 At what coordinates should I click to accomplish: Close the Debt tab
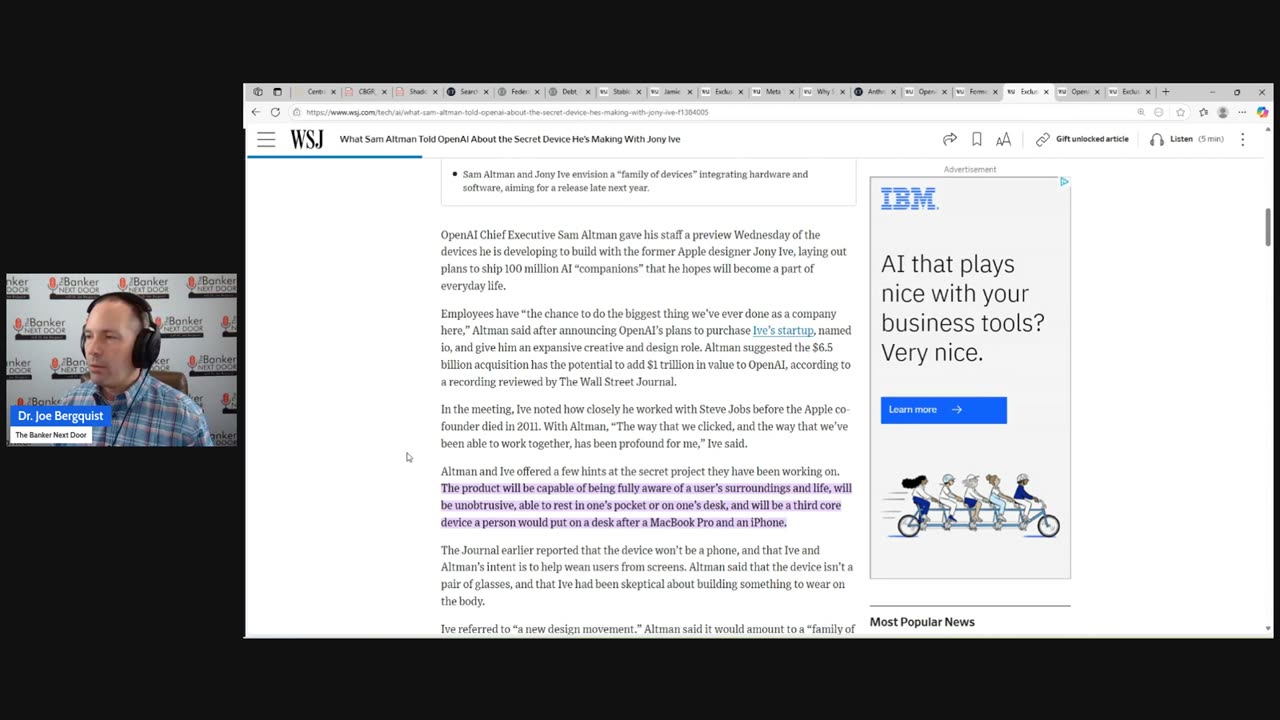[x=588, y=92]
